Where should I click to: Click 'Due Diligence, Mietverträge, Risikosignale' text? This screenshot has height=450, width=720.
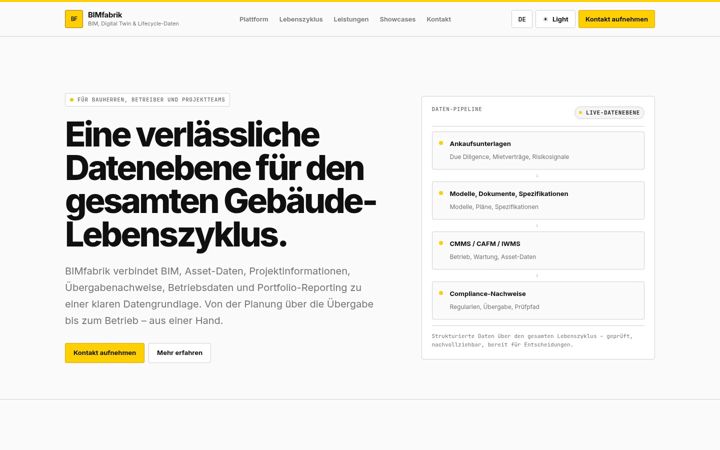pyautogui.click(x=509, y=157)
